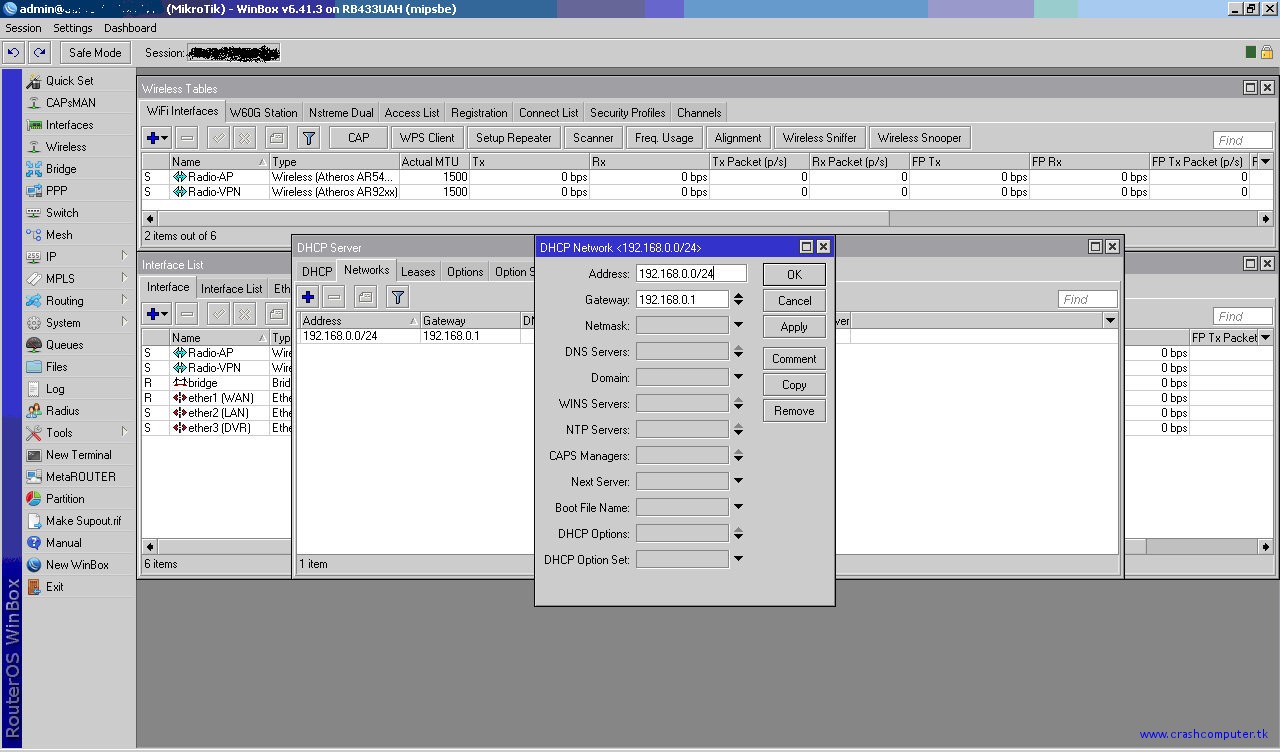Click the filter funnel in DHCP Server
This screenshot has height=752, width=1280.
click(398, 297)
